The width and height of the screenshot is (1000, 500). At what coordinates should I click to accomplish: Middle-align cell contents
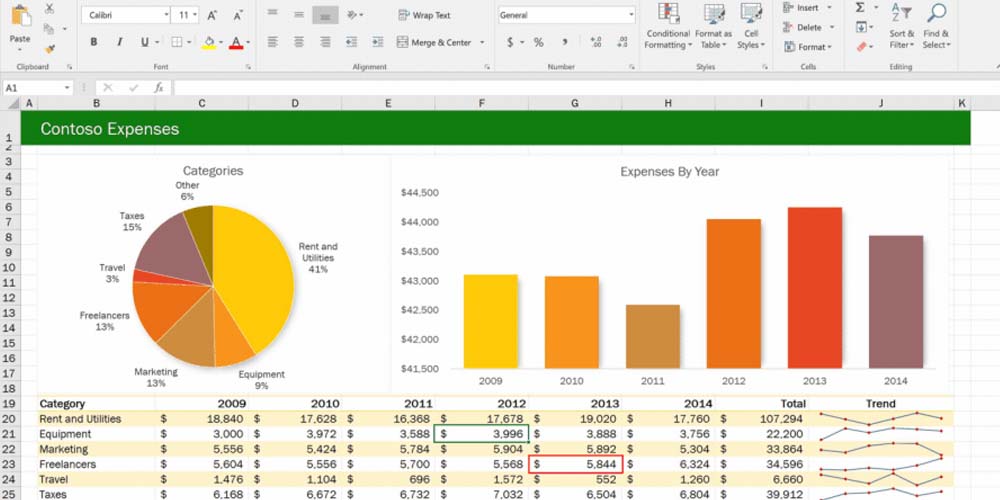click(x=298, y=14)
